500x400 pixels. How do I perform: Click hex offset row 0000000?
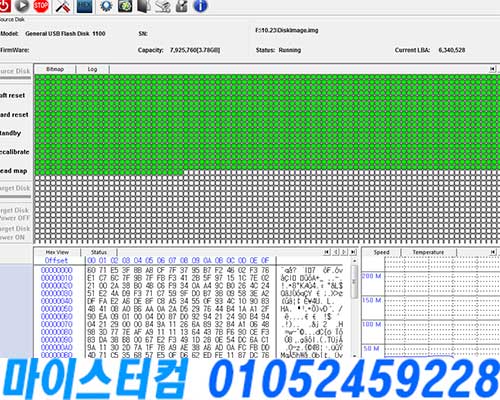click(57, 270)
